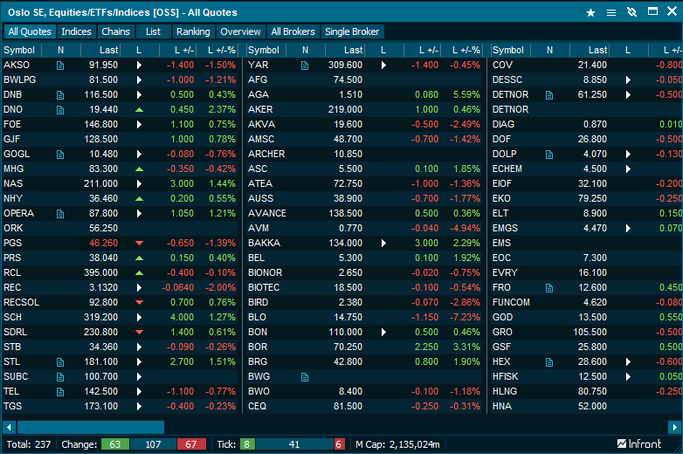This screenshot has height=454, width=683.
Task: Open news document icon for DOLP
Action: click(549, 154)
